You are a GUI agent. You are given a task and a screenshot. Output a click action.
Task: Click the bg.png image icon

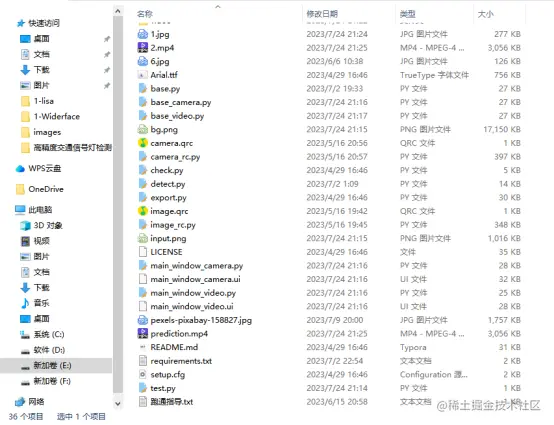point(142,129)
